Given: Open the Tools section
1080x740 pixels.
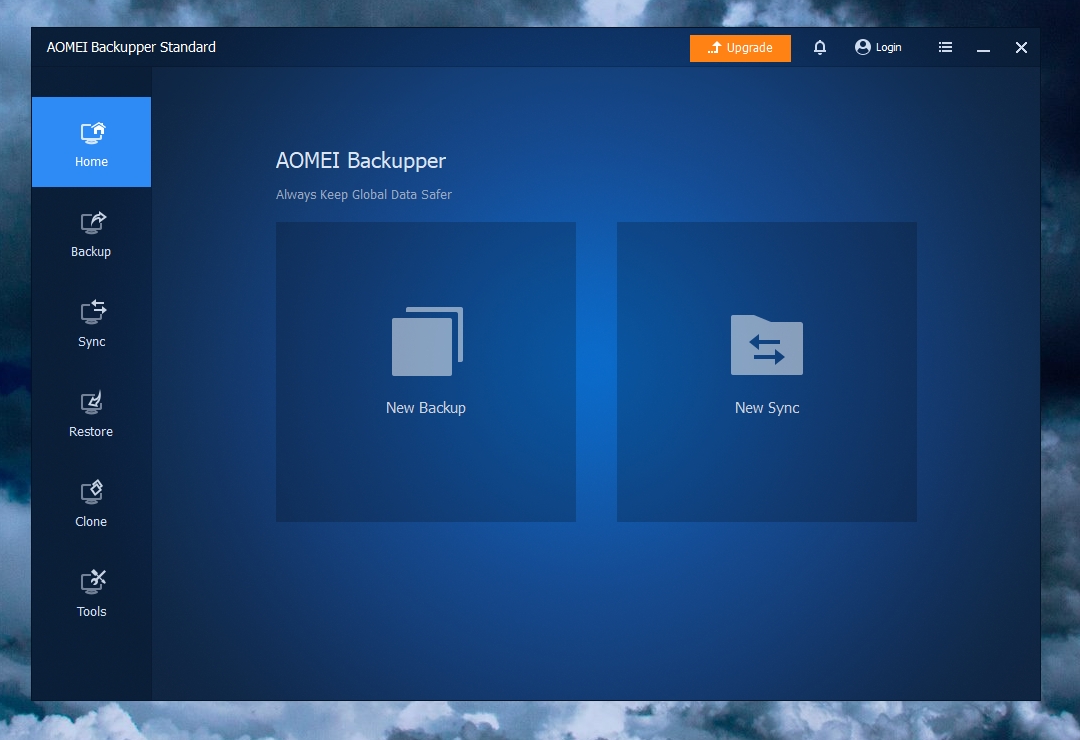Looking at the screenshot, I should coord(91,594).
